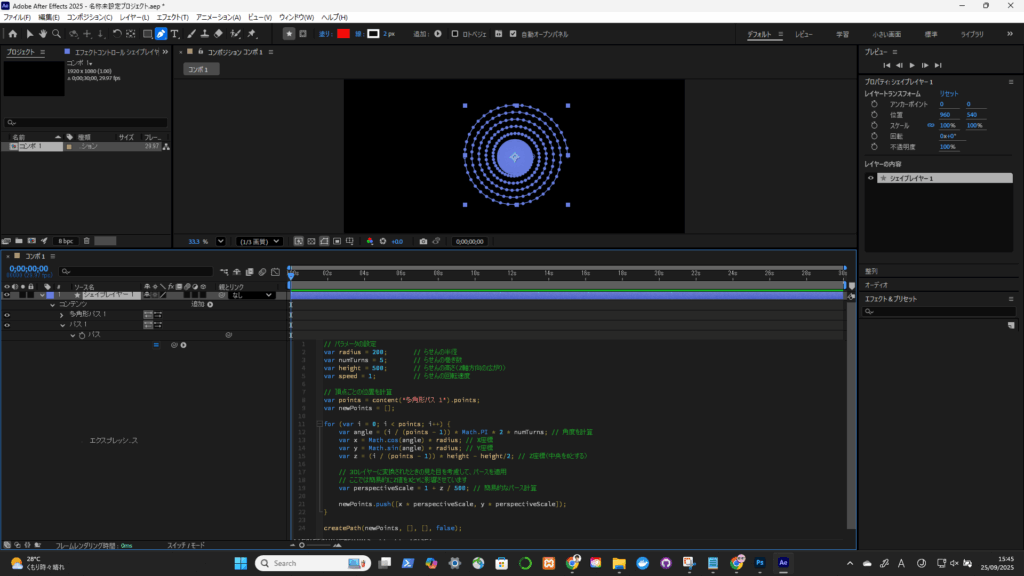Select the Type text tool

coord(175,34)
